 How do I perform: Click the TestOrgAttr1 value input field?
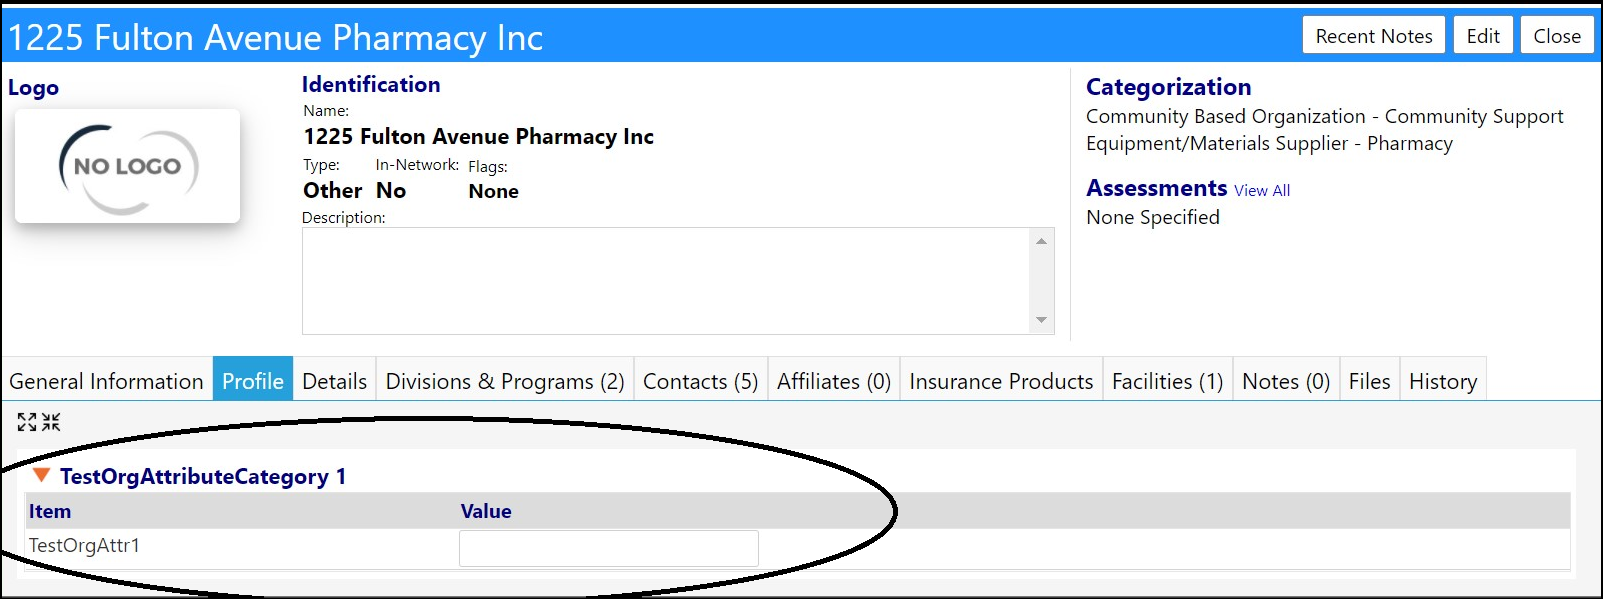click(x=609, y=548)
